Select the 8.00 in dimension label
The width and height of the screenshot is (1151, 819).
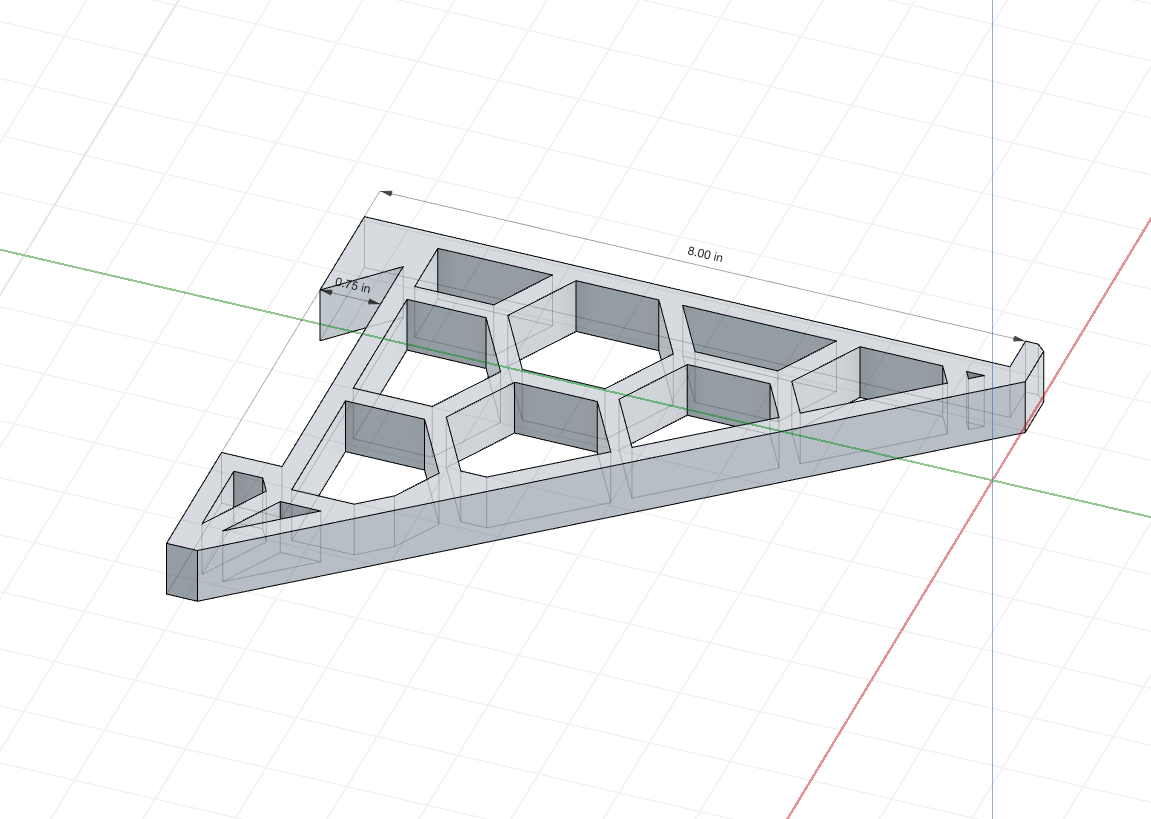tap(705, 254)
